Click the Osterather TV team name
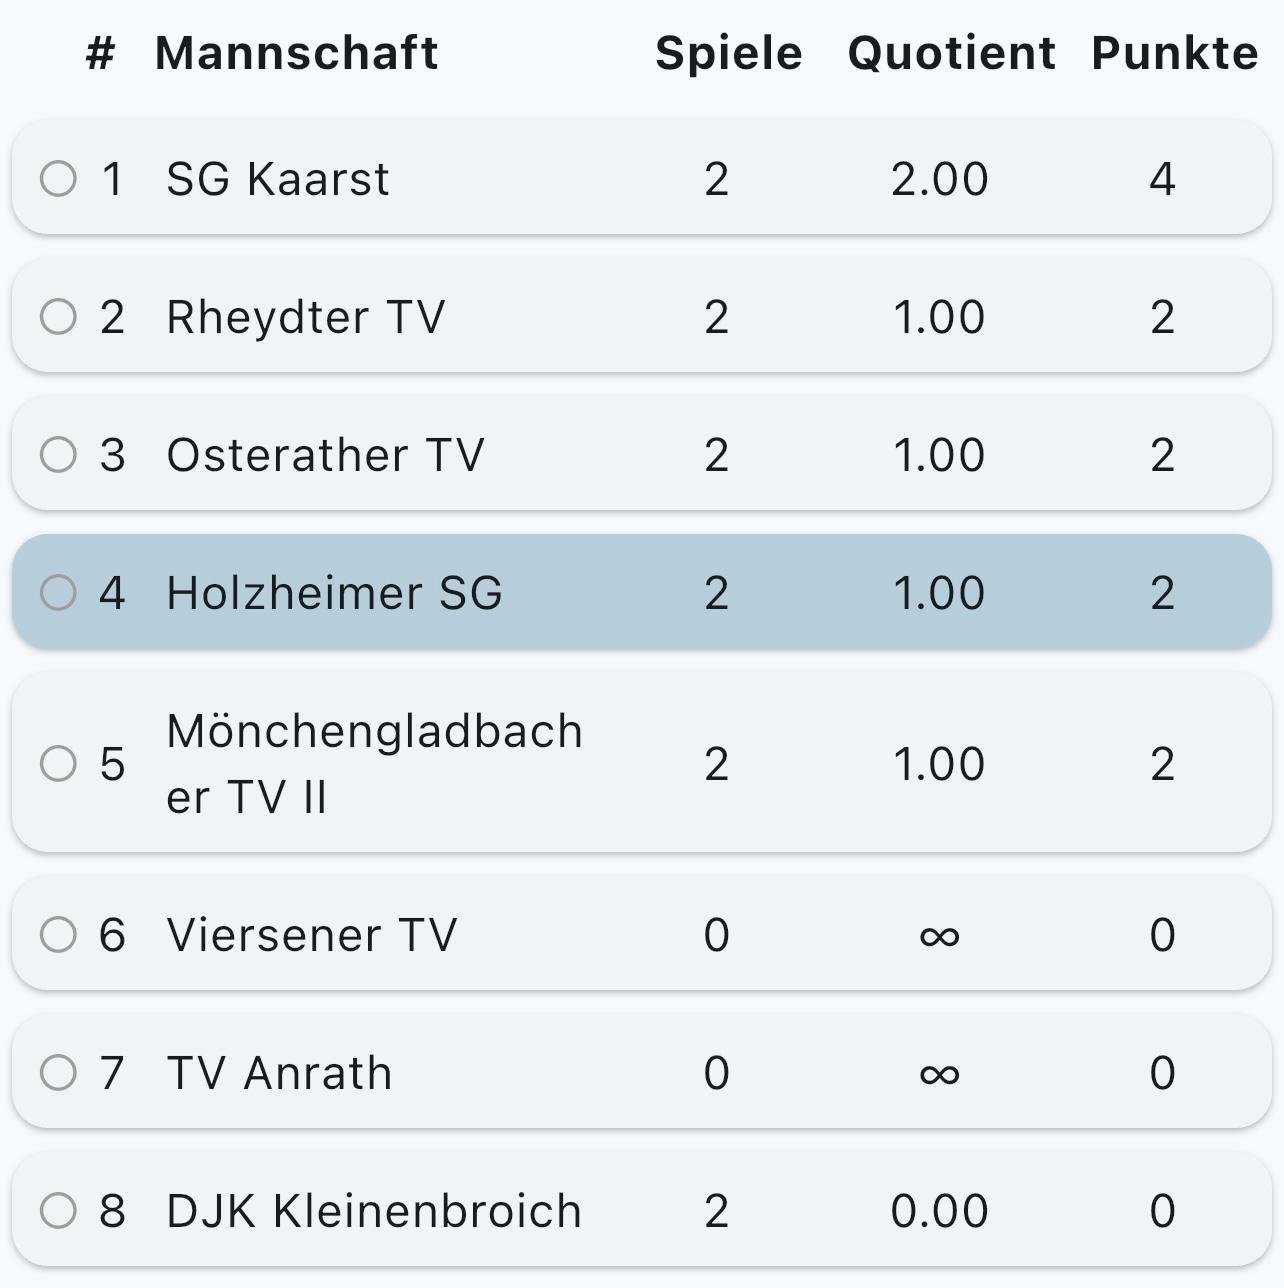The width and height of the screenshot is (1284, 1288). (325, 456)
